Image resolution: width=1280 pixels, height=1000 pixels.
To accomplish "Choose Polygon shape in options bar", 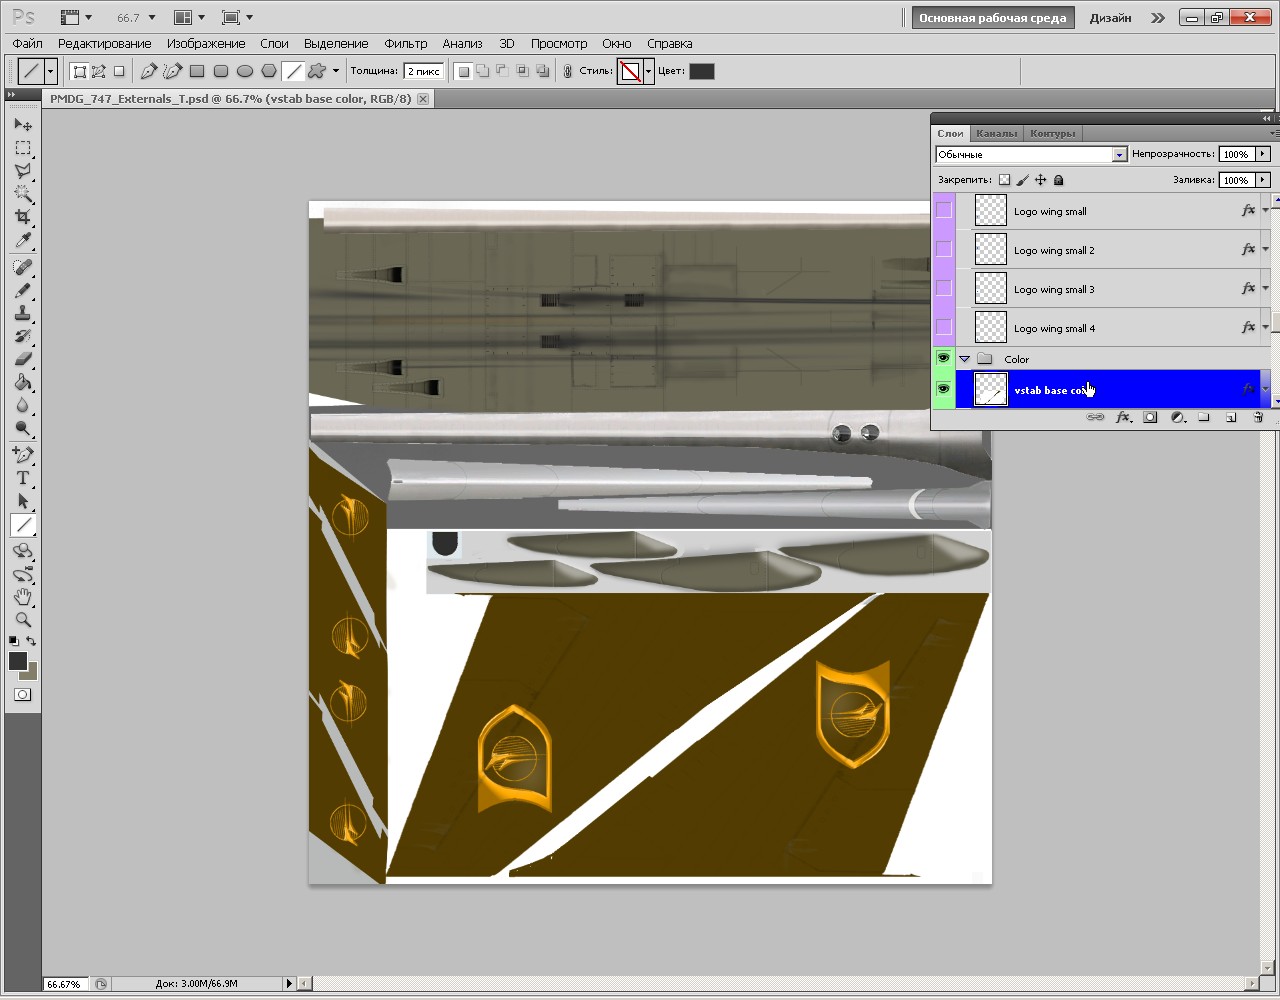I will (269, 71).
